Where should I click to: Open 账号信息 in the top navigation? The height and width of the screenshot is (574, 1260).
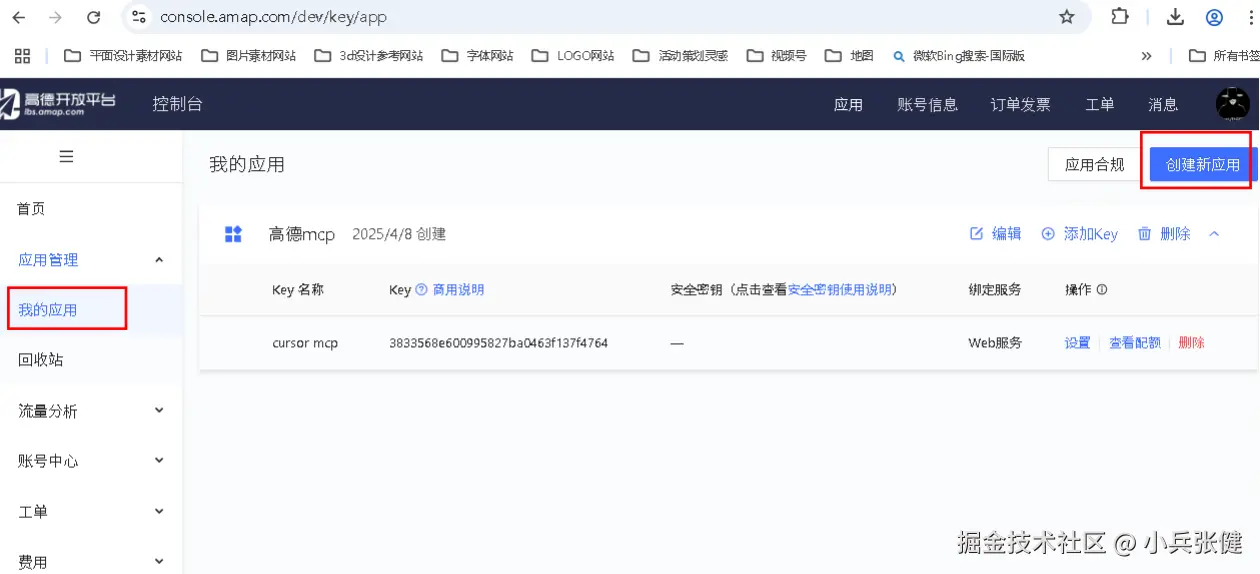pyautogui.click(x=928, y=104)
